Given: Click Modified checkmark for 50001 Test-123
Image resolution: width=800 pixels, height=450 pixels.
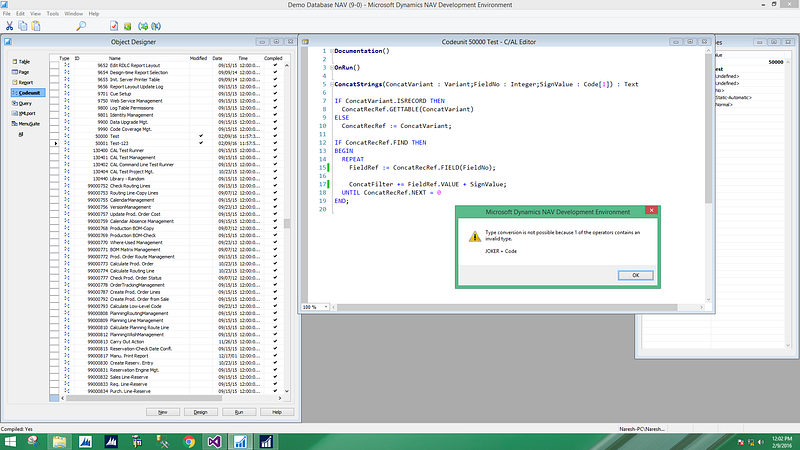Looking at the screenshot, I should [201, 143].
